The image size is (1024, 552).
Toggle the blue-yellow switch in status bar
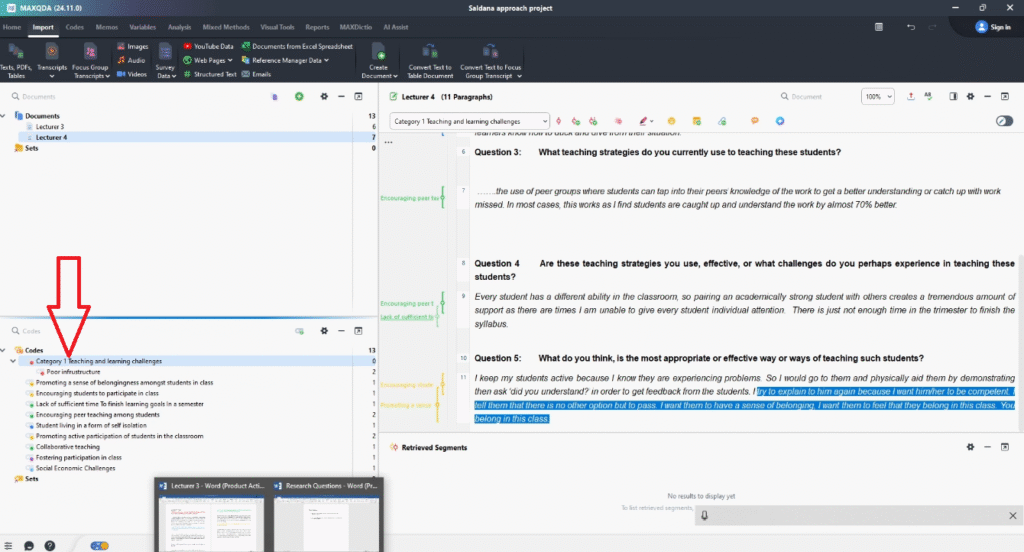99,545
